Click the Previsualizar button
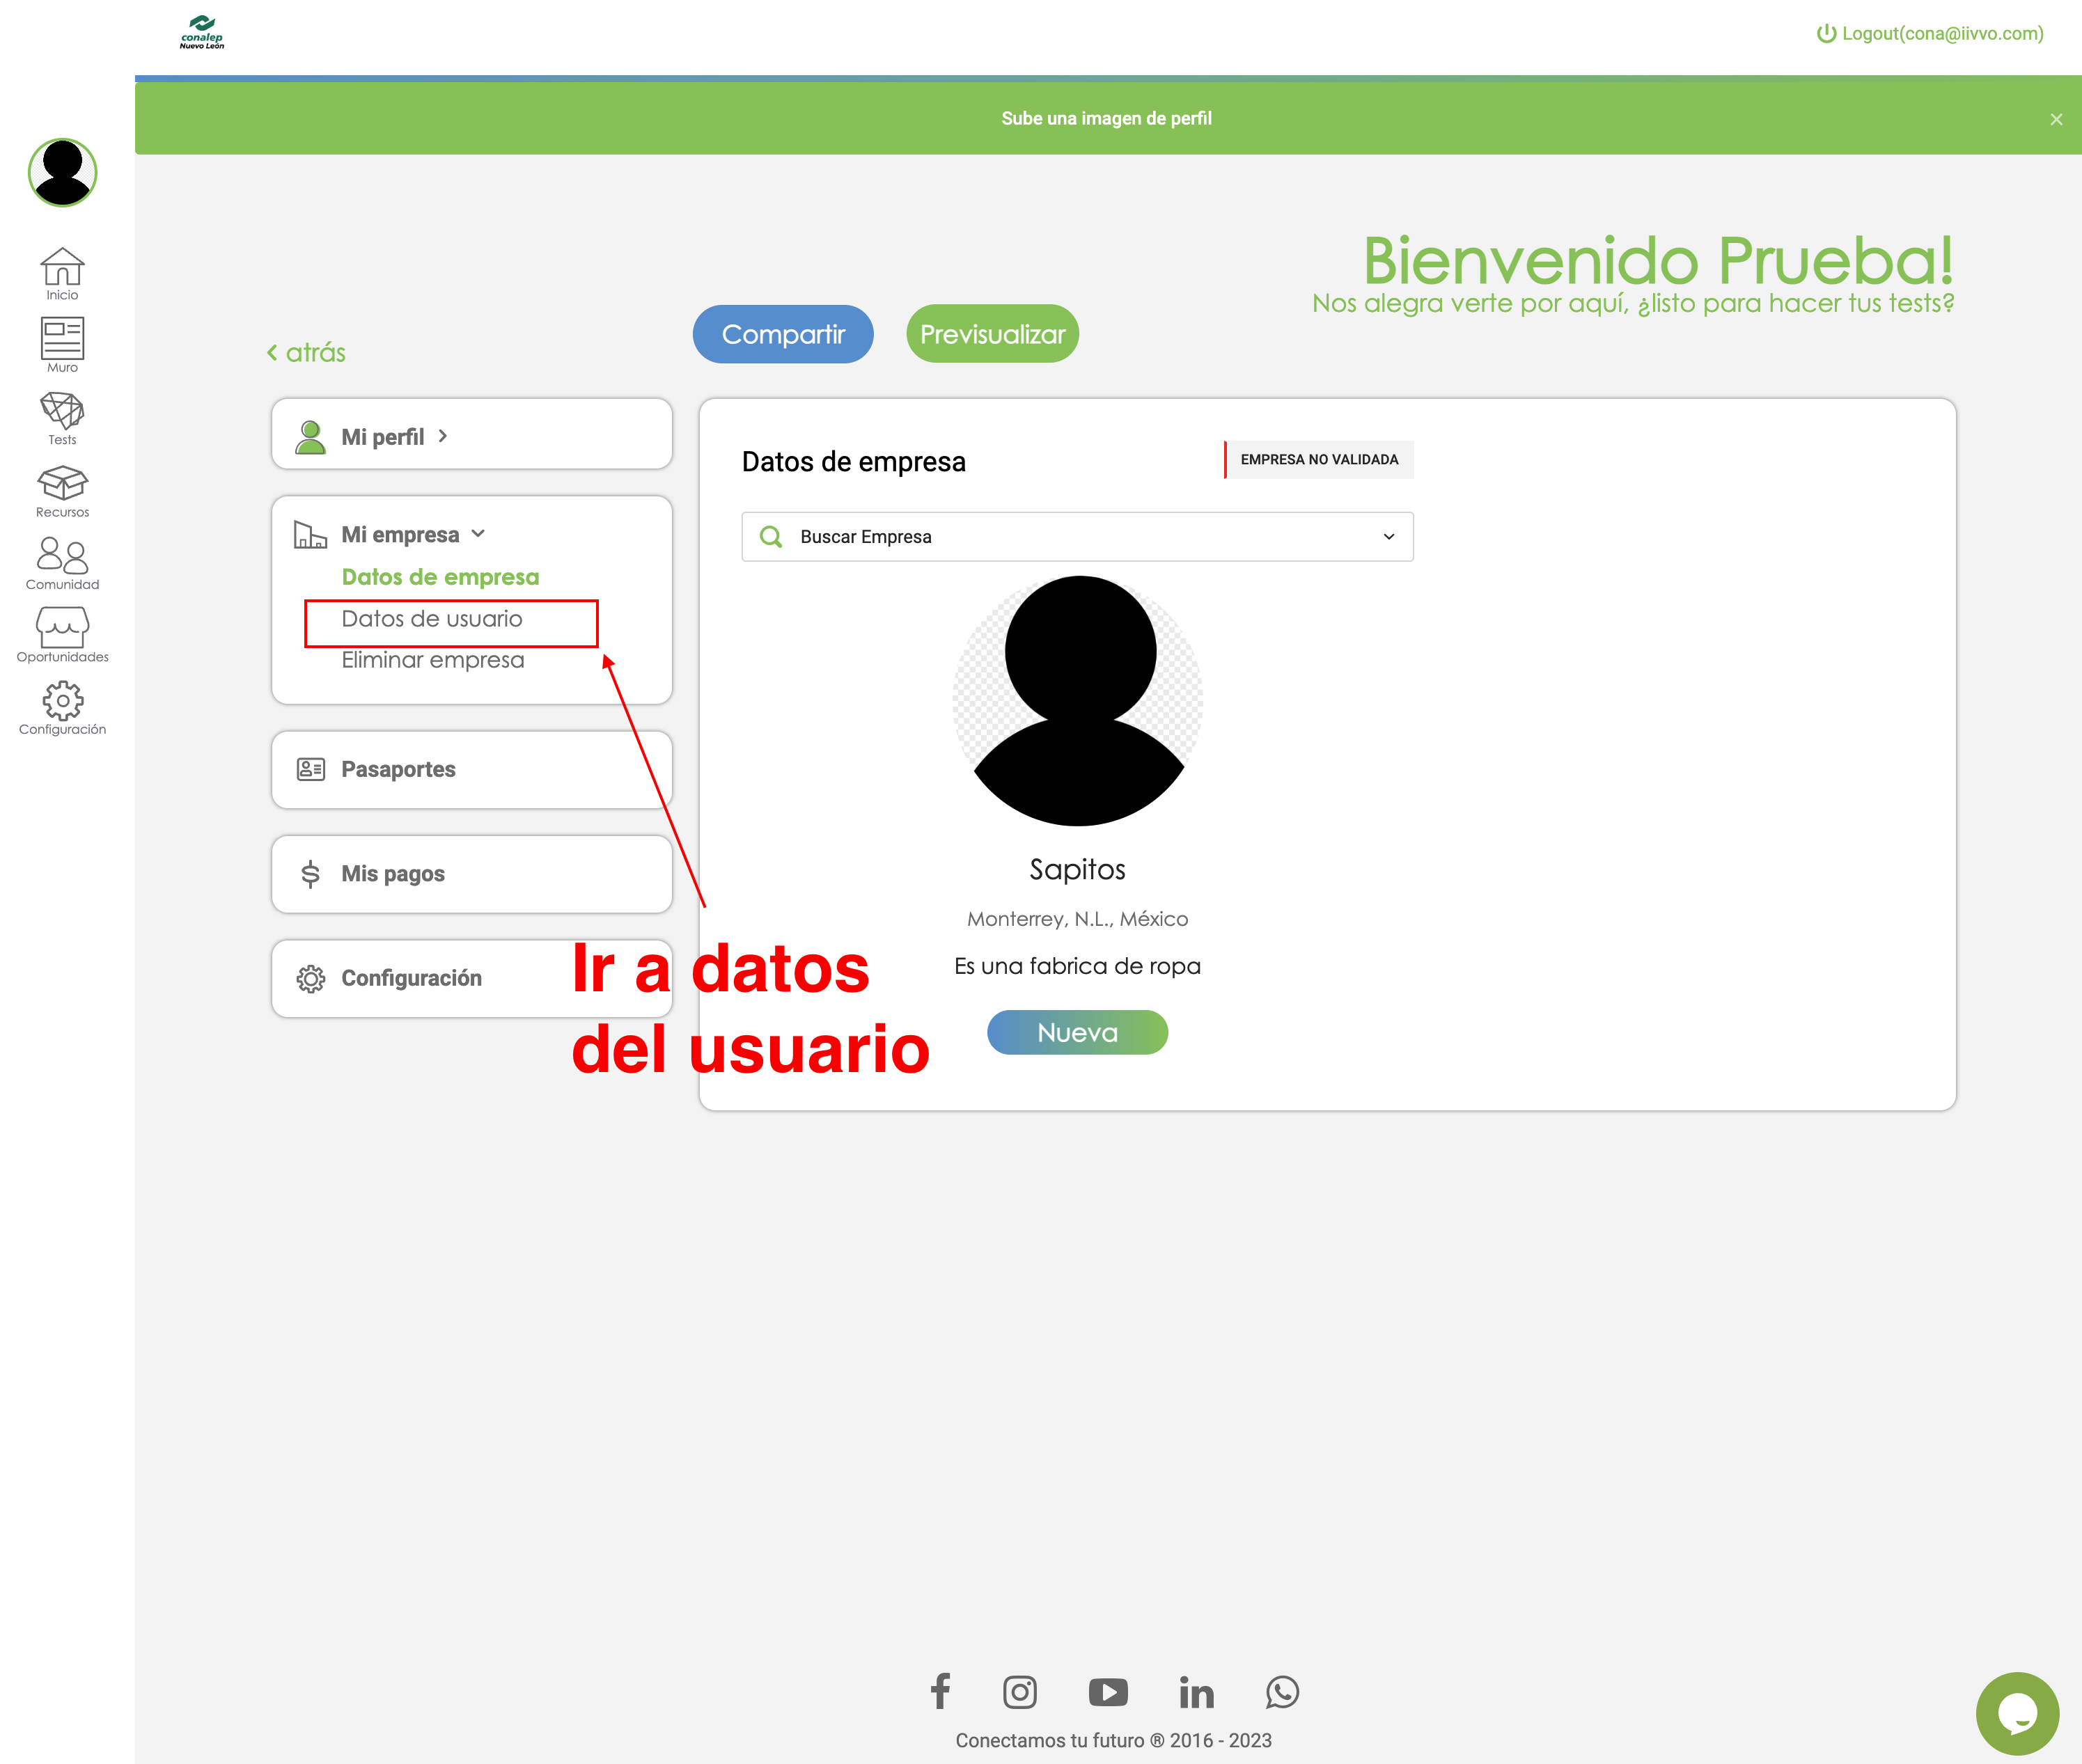This screenshot has height=1764, width=2082. click(x=992, y=334)
